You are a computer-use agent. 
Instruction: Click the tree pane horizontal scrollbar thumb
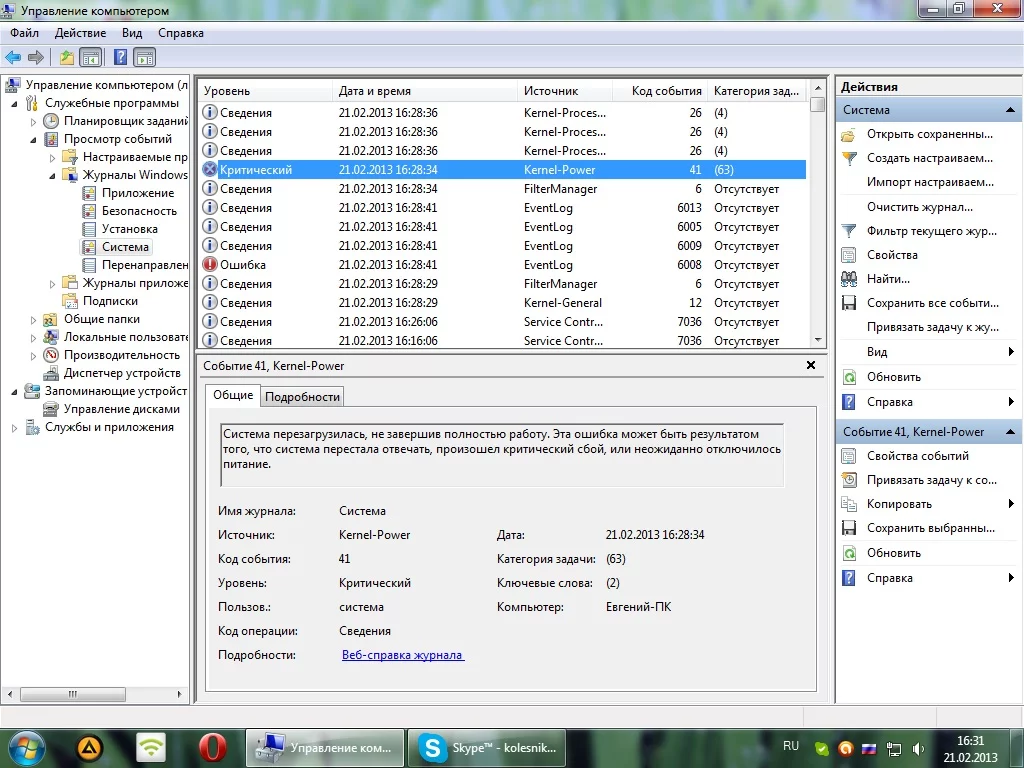(x=73, y=694)
